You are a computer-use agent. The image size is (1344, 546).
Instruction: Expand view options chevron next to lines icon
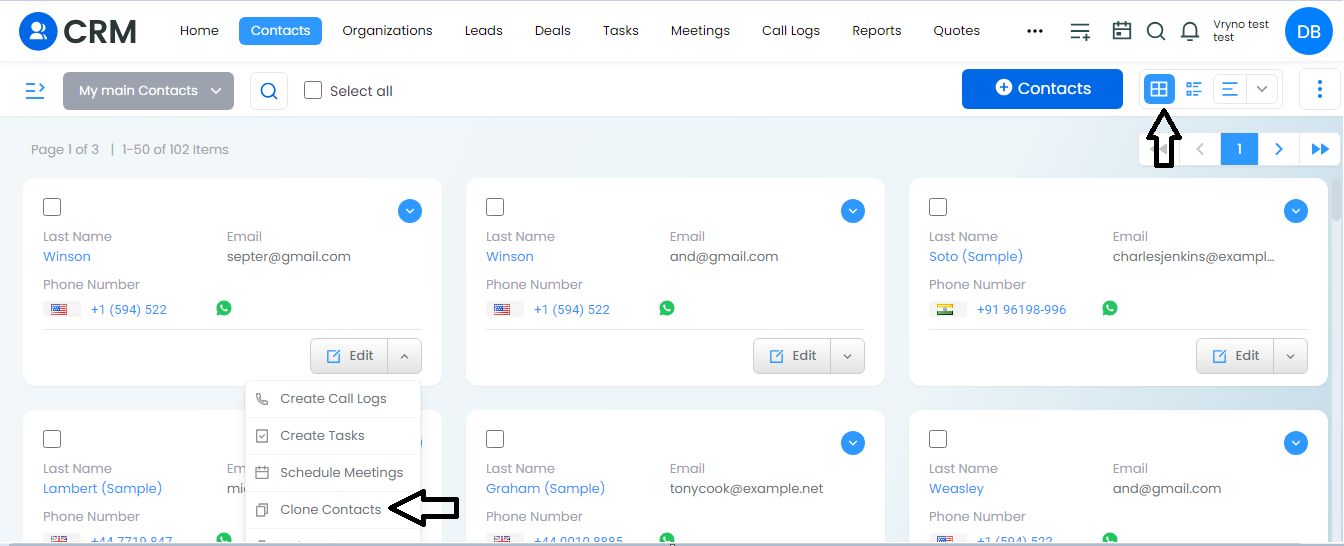click(x=1262, y=89)
